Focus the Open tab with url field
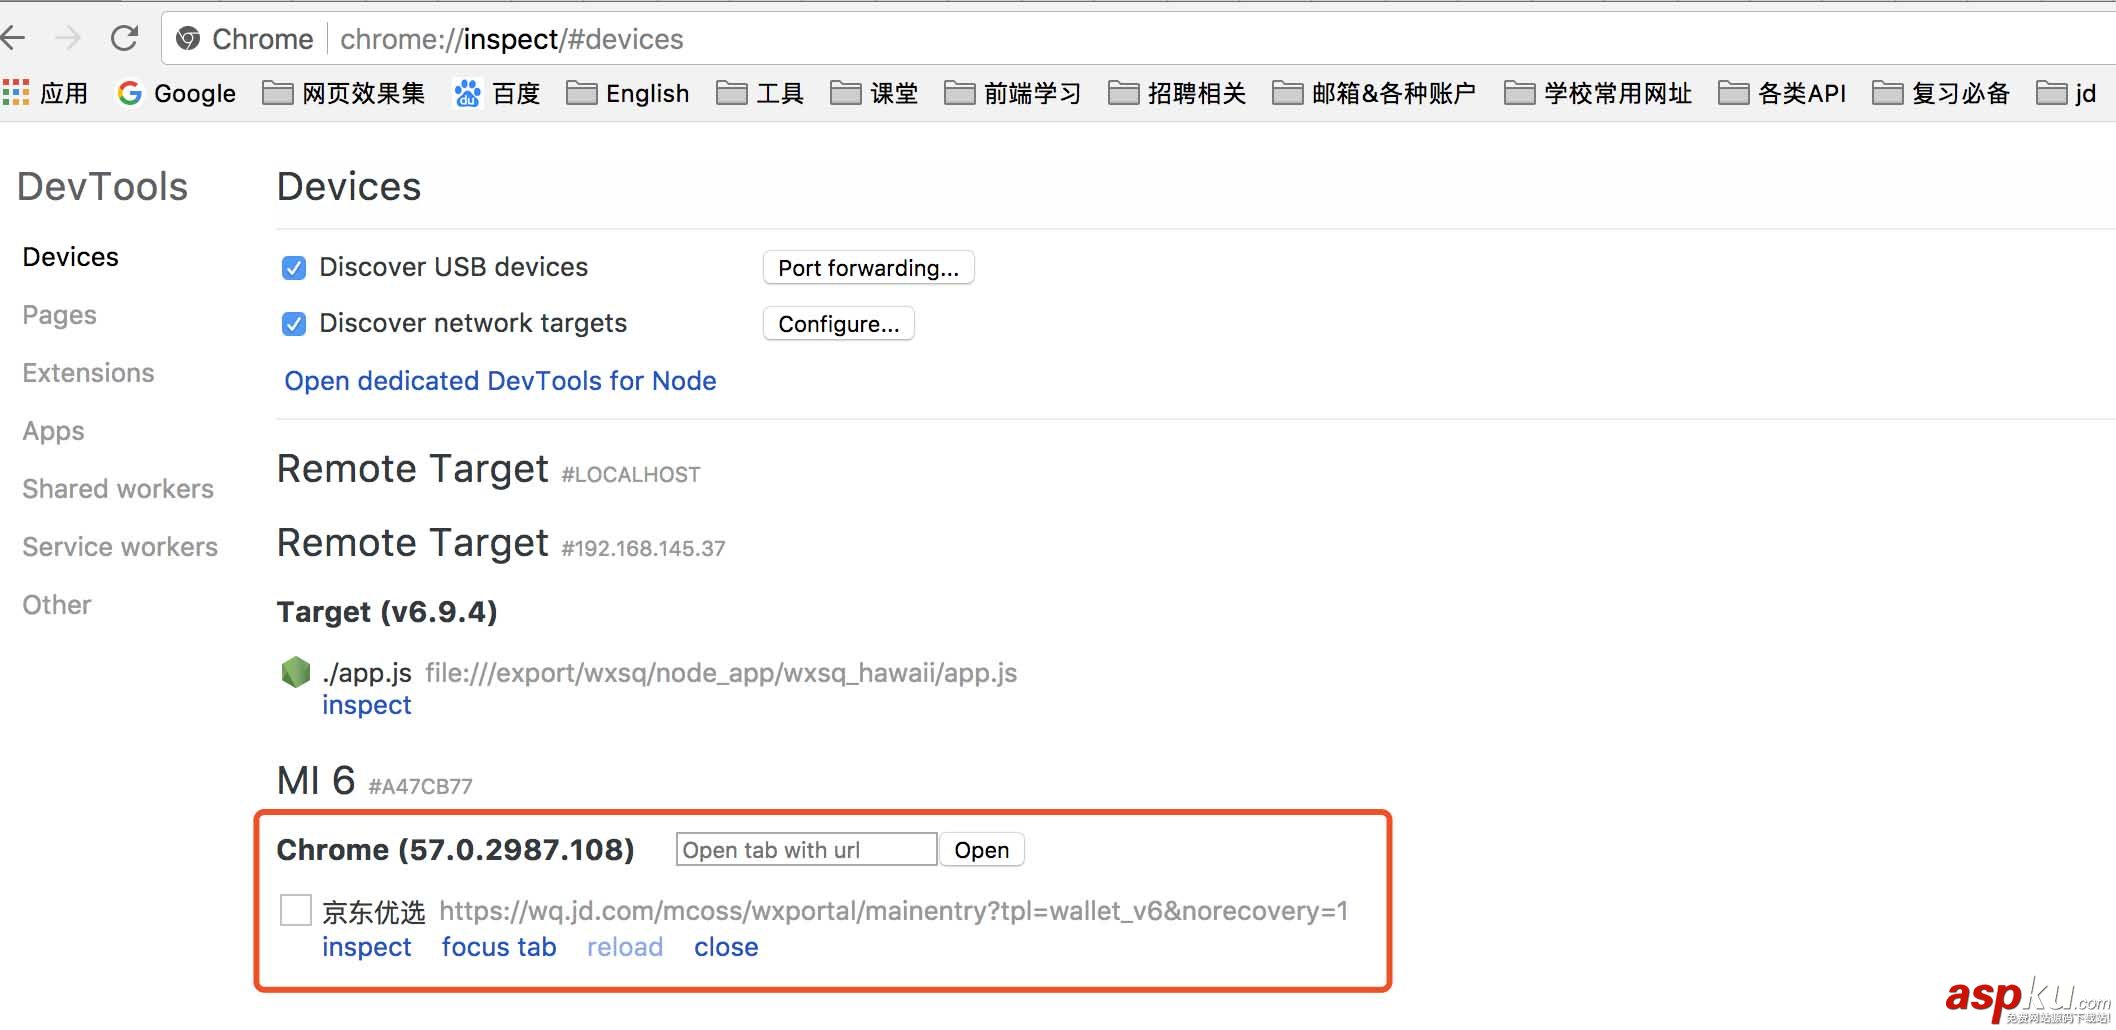The height and width of the screenshot is (1030, 2116). 806,850
